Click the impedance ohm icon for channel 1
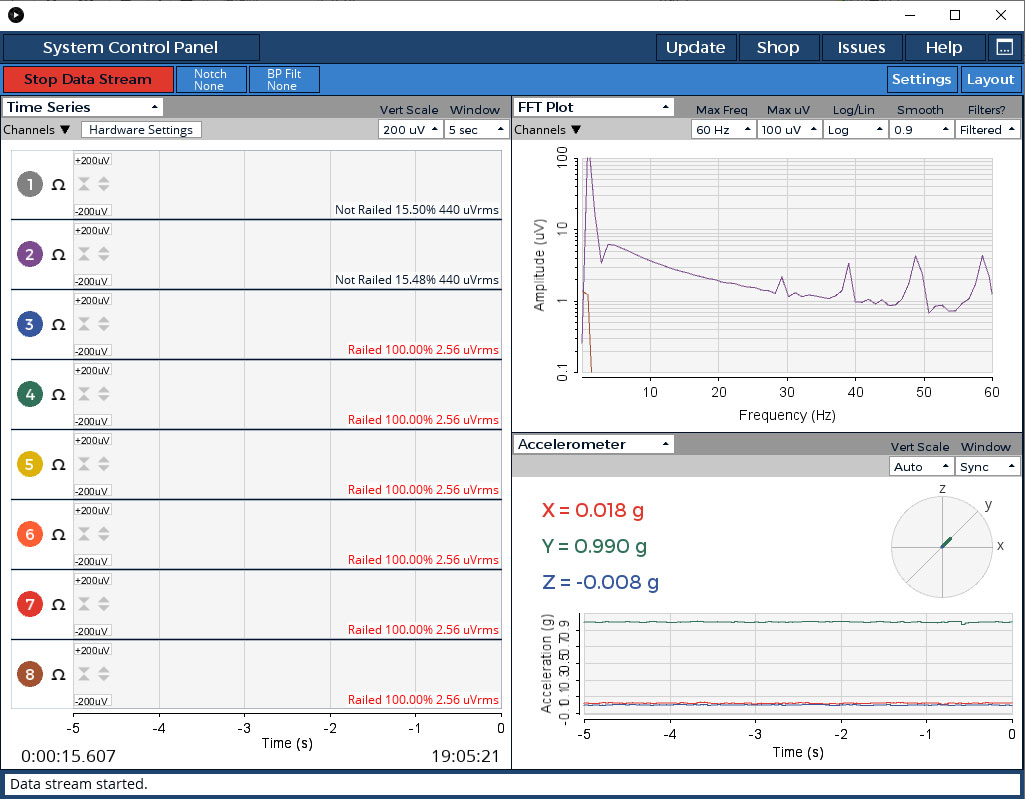Screen dimensions: 1025x799 (58, 185)
